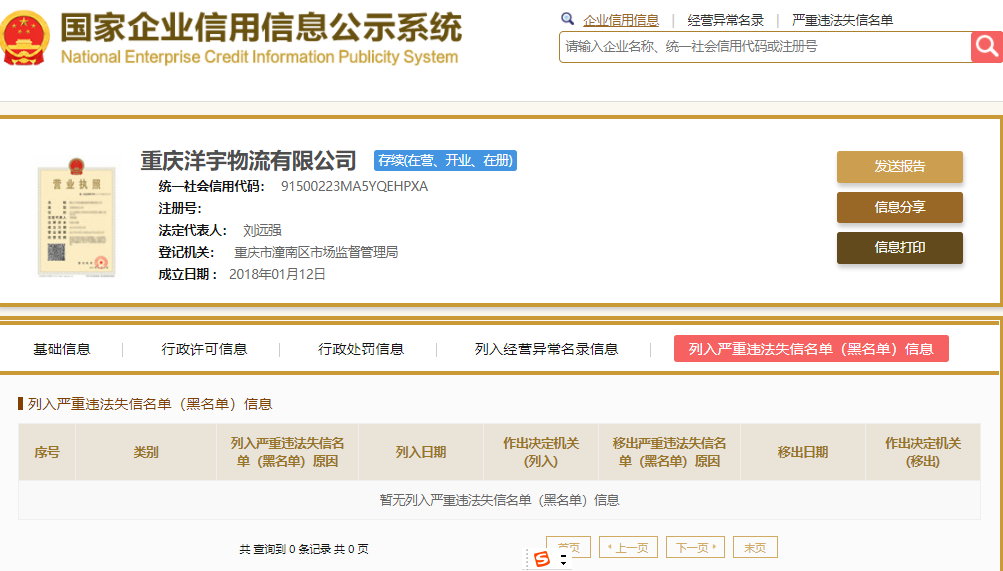
Task: Select 企业信用信息 search category
Action: 620,20
